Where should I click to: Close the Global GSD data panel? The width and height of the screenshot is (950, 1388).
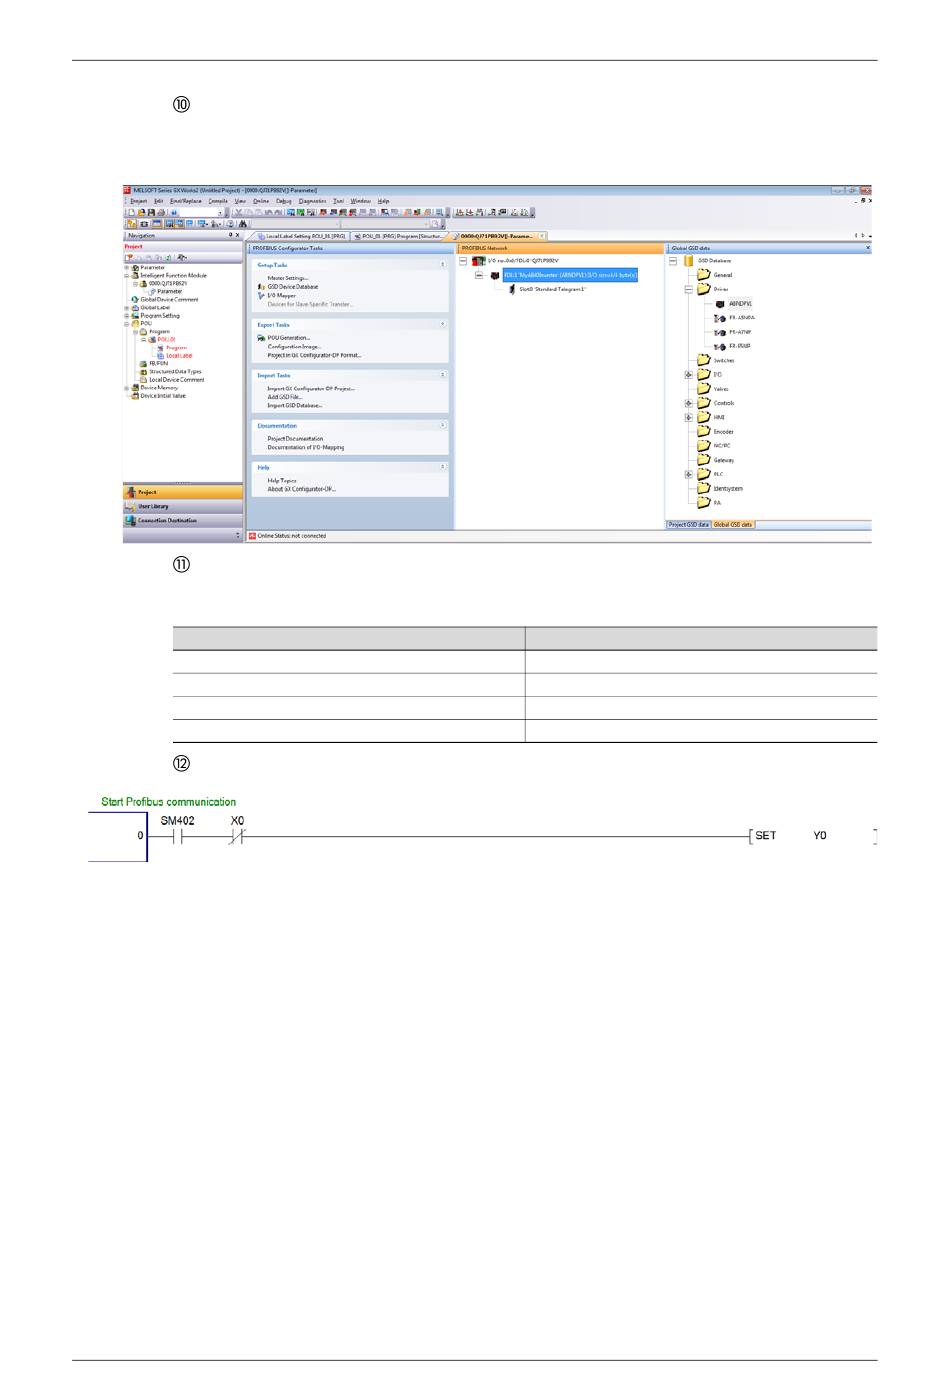(867, 247)
